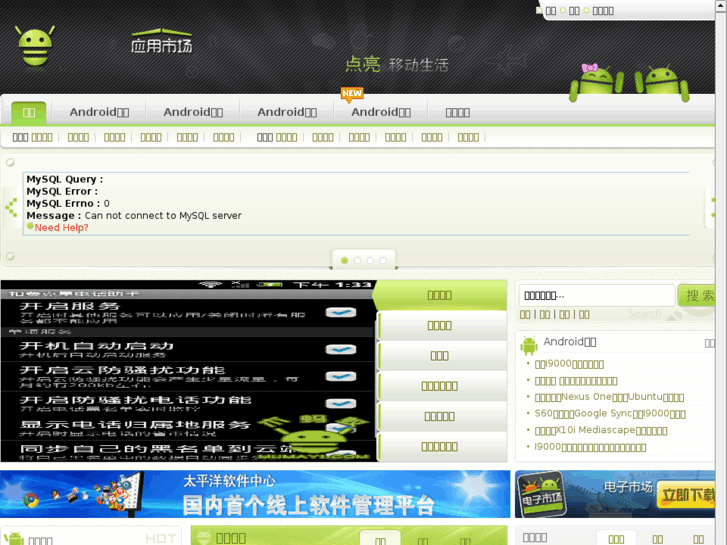
Task: Click the 应用市场 site title logo
Action: click(x=161, y=42)
